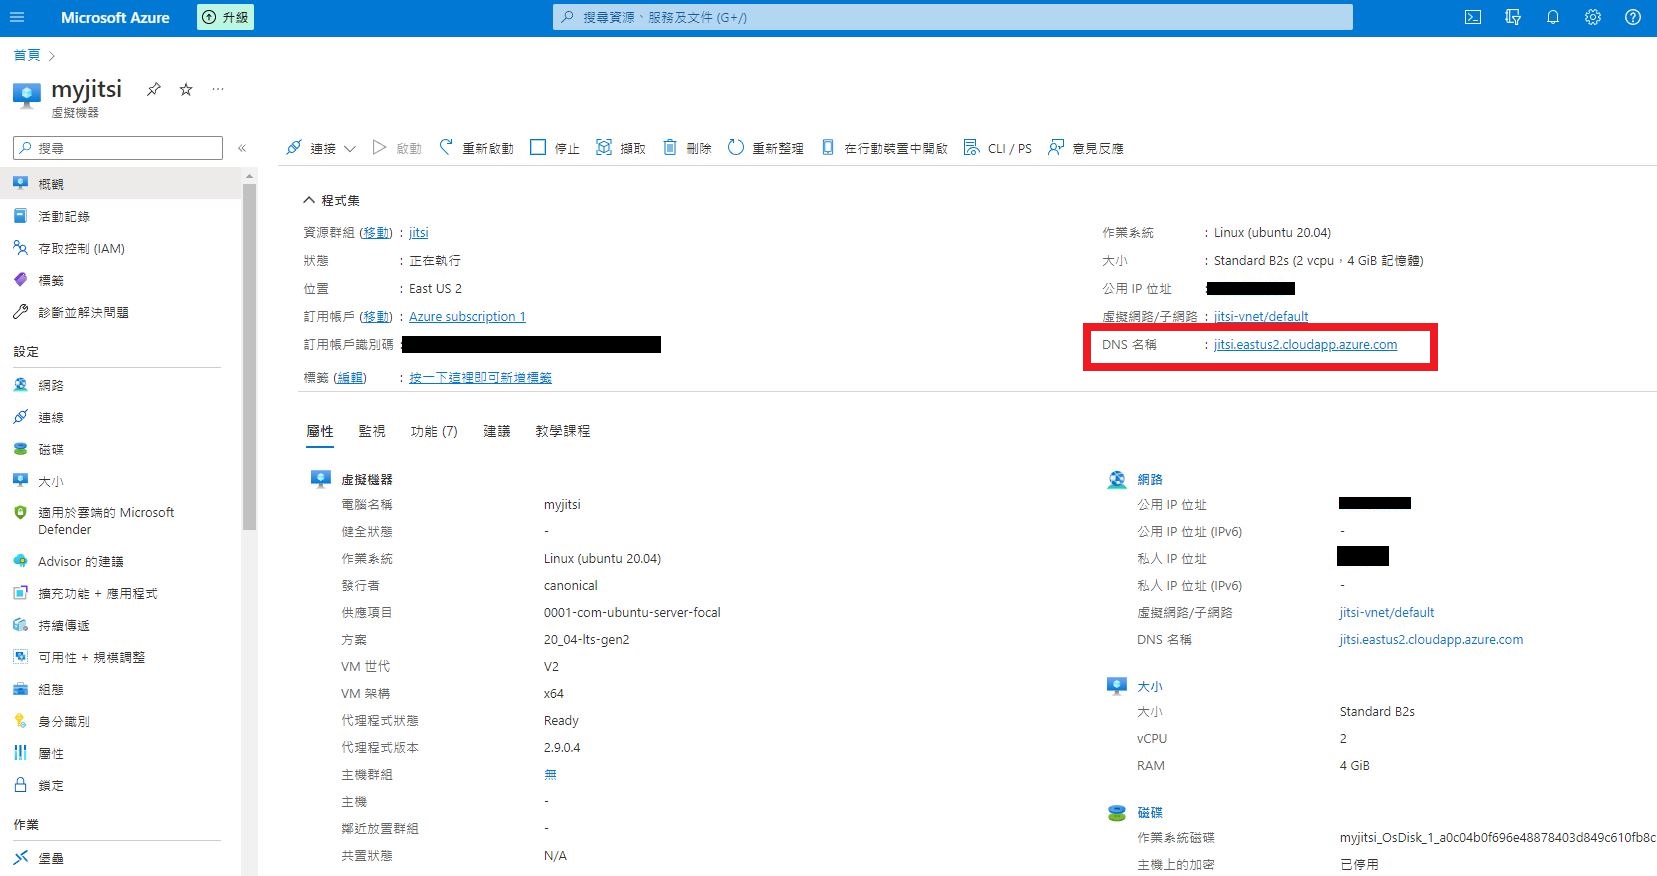
Task: Click the 擷取 capture toolbar button
Action: [x=621, y=148]
